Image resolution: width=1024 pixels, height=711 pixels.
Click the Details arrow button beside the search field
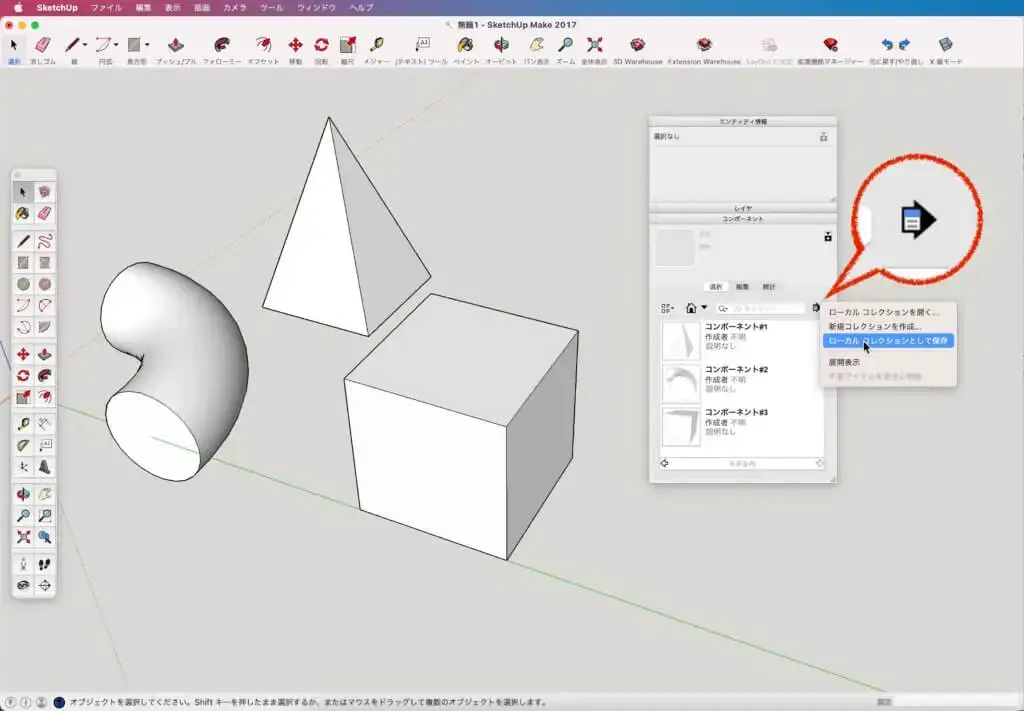(816, 308)
